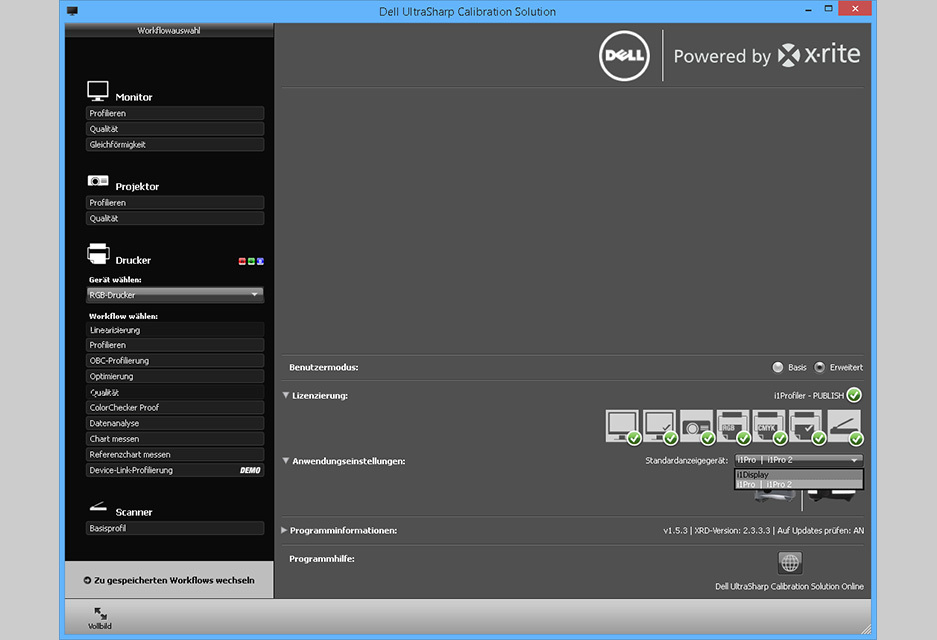Screen dimensions: 937x640
Task: Click the window resize grip corner
Action: click(x=865, y=628)
